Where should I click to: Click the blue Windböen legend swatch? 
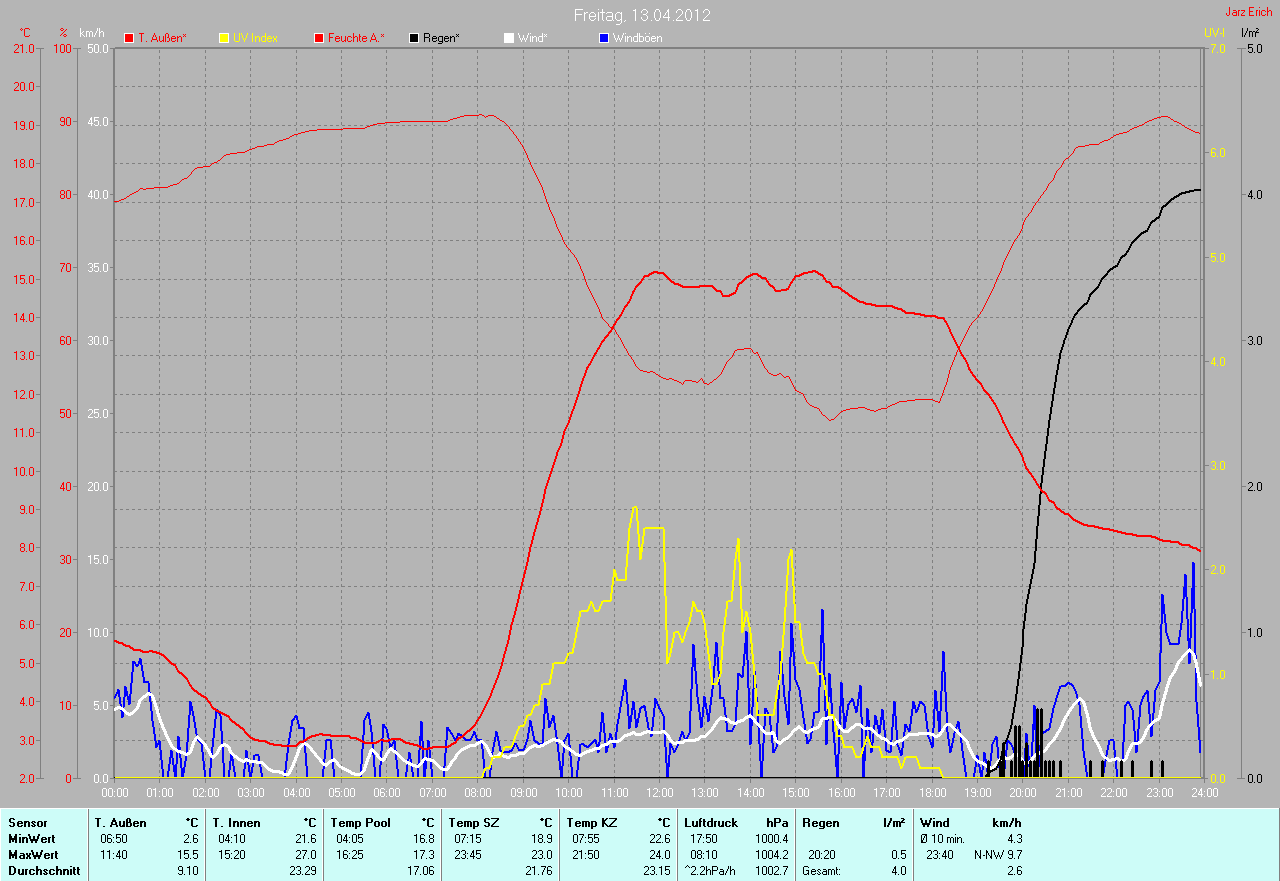tap(603, 38)
